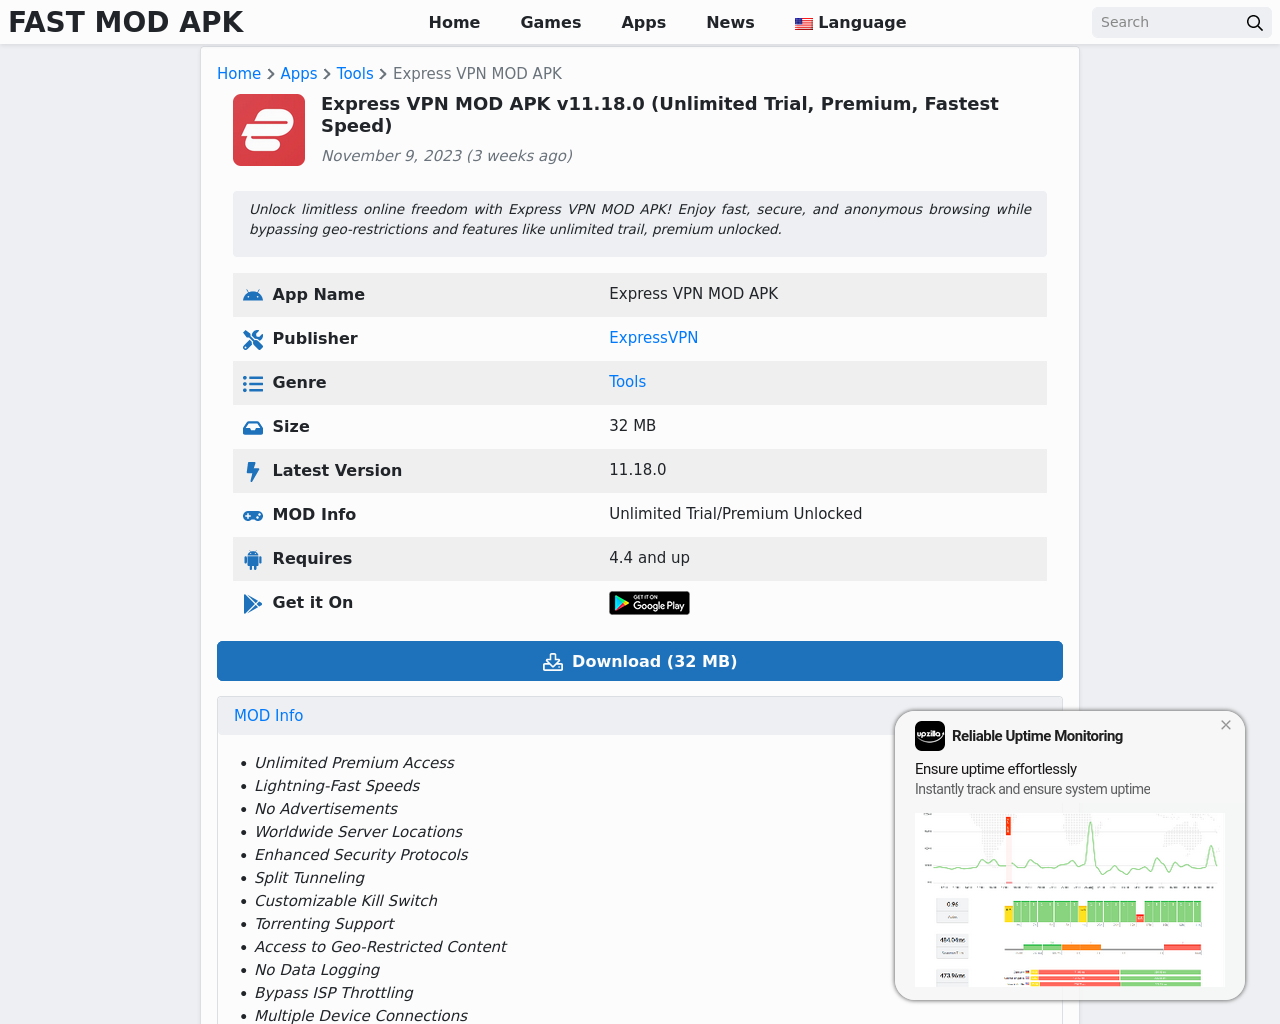Click the Download (32 MB) button
1280x1024 pixels.
point(640,661)
